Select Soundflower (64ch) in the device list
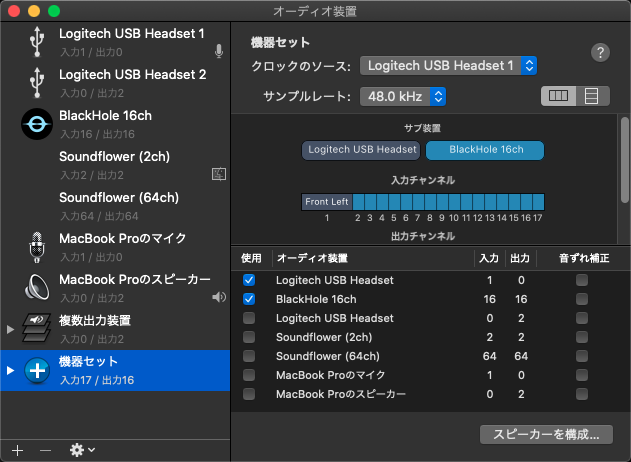This screenshot has height=462, width=631. coord(115,206)
